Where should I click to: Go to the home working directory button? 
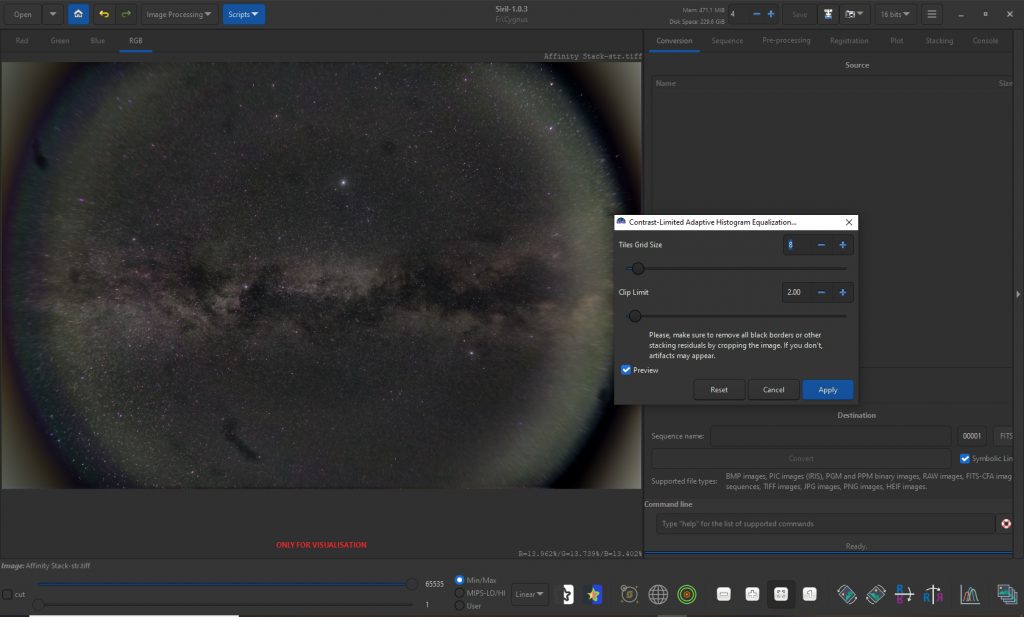pos(78,14)
